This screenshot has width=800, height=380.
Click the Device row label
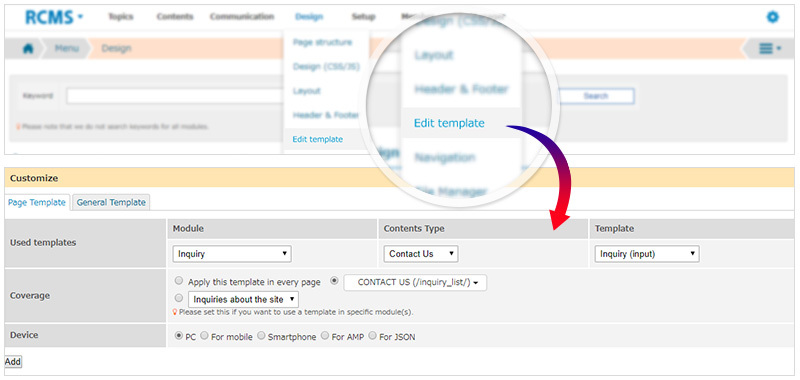tap(24, 335)
